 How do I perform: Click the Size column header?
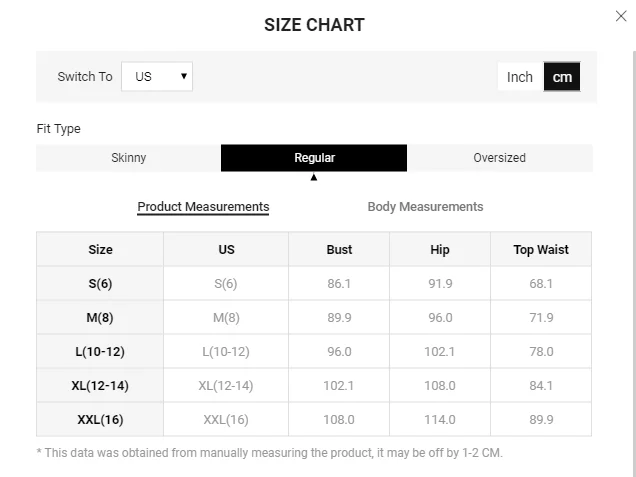[100, 250]
